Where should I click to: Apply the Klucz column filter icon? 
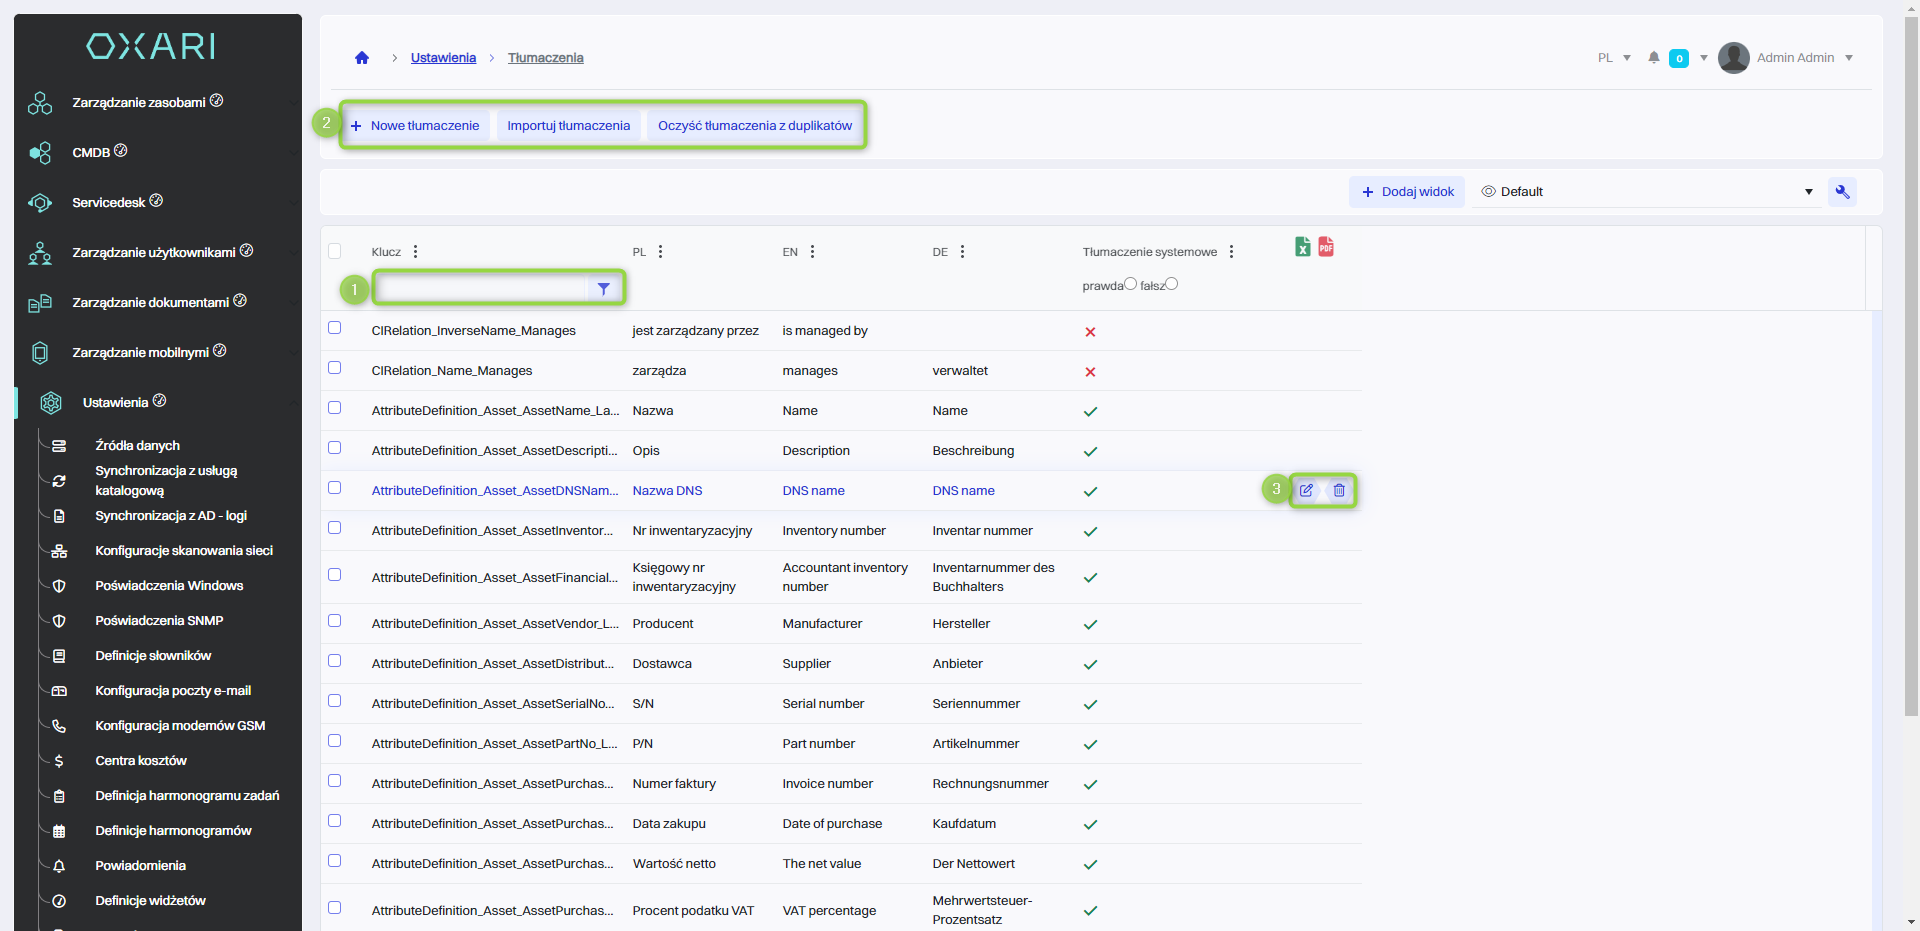(x=603, y=289)
